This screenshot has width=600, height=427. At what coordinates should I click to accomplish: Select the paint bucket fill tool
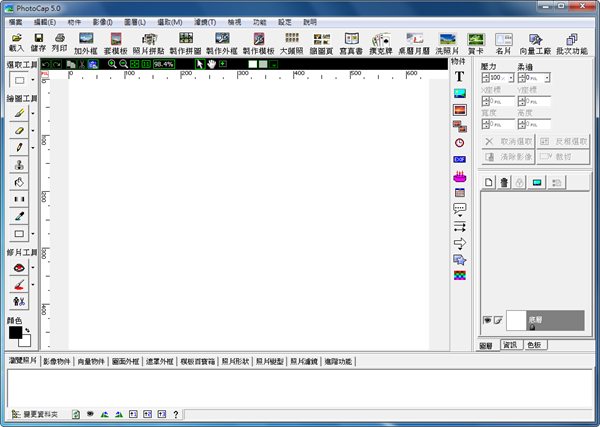19,182
